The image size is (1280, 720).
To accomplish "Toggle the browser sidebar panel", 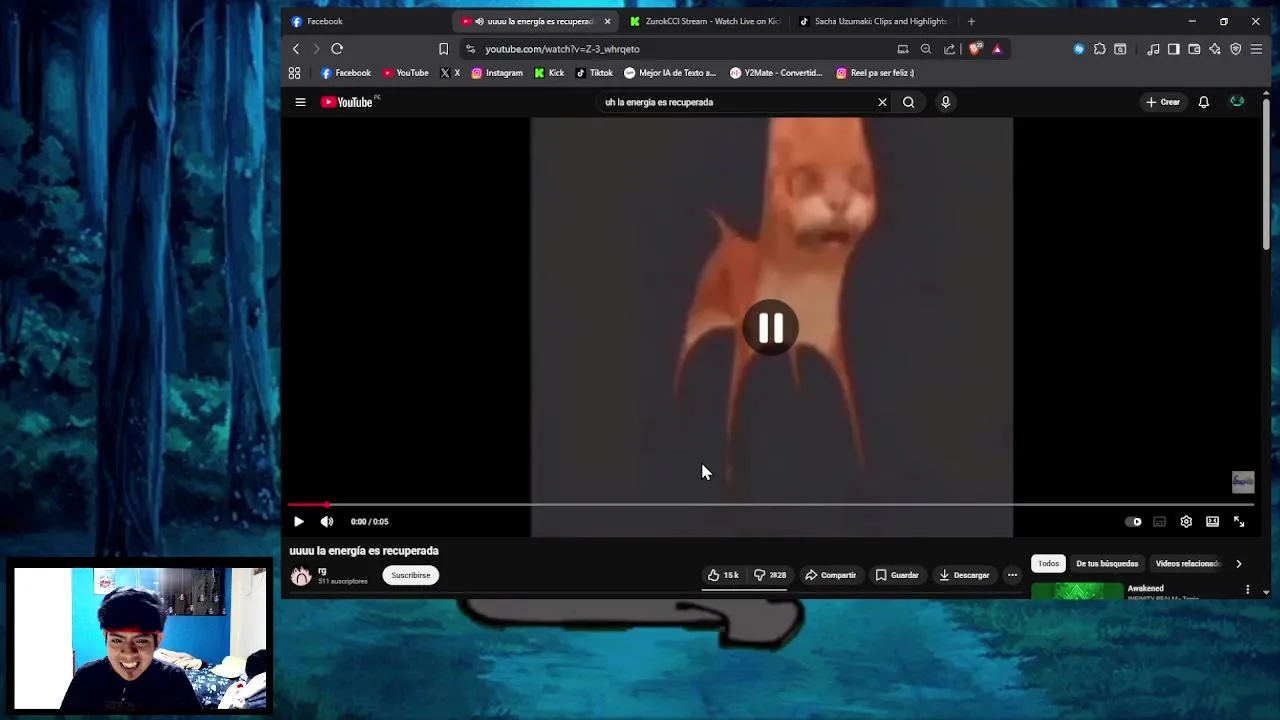I will [x=1174, y=49].
